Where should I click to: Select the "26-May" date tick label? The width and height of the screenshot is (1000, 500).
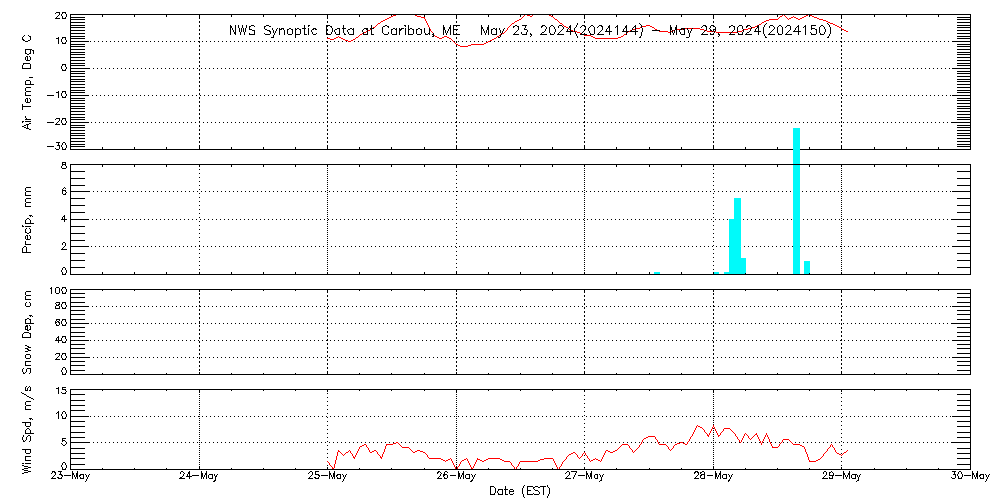456,476
